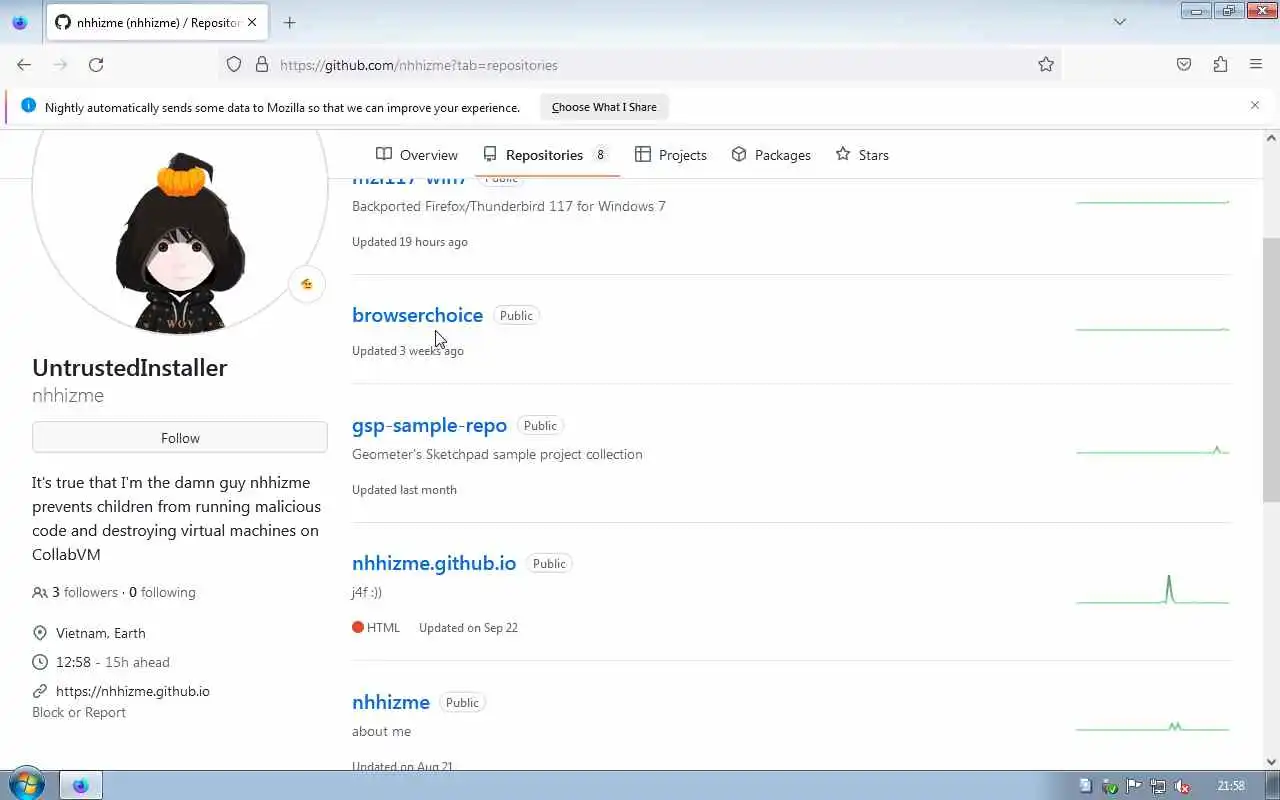Open the nhhizme.github.io repository

point(434,563)
